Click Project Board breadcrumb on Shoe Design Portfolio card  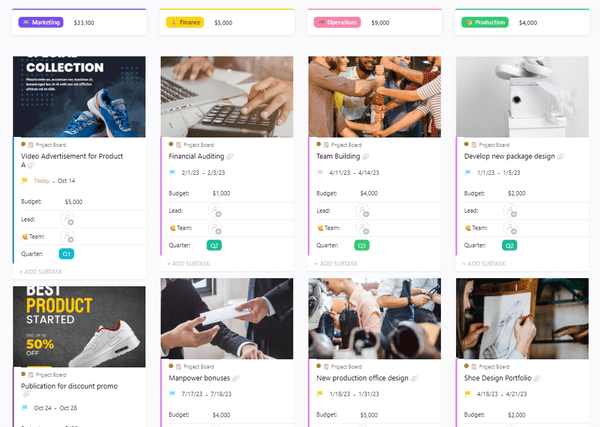[494, 367]
